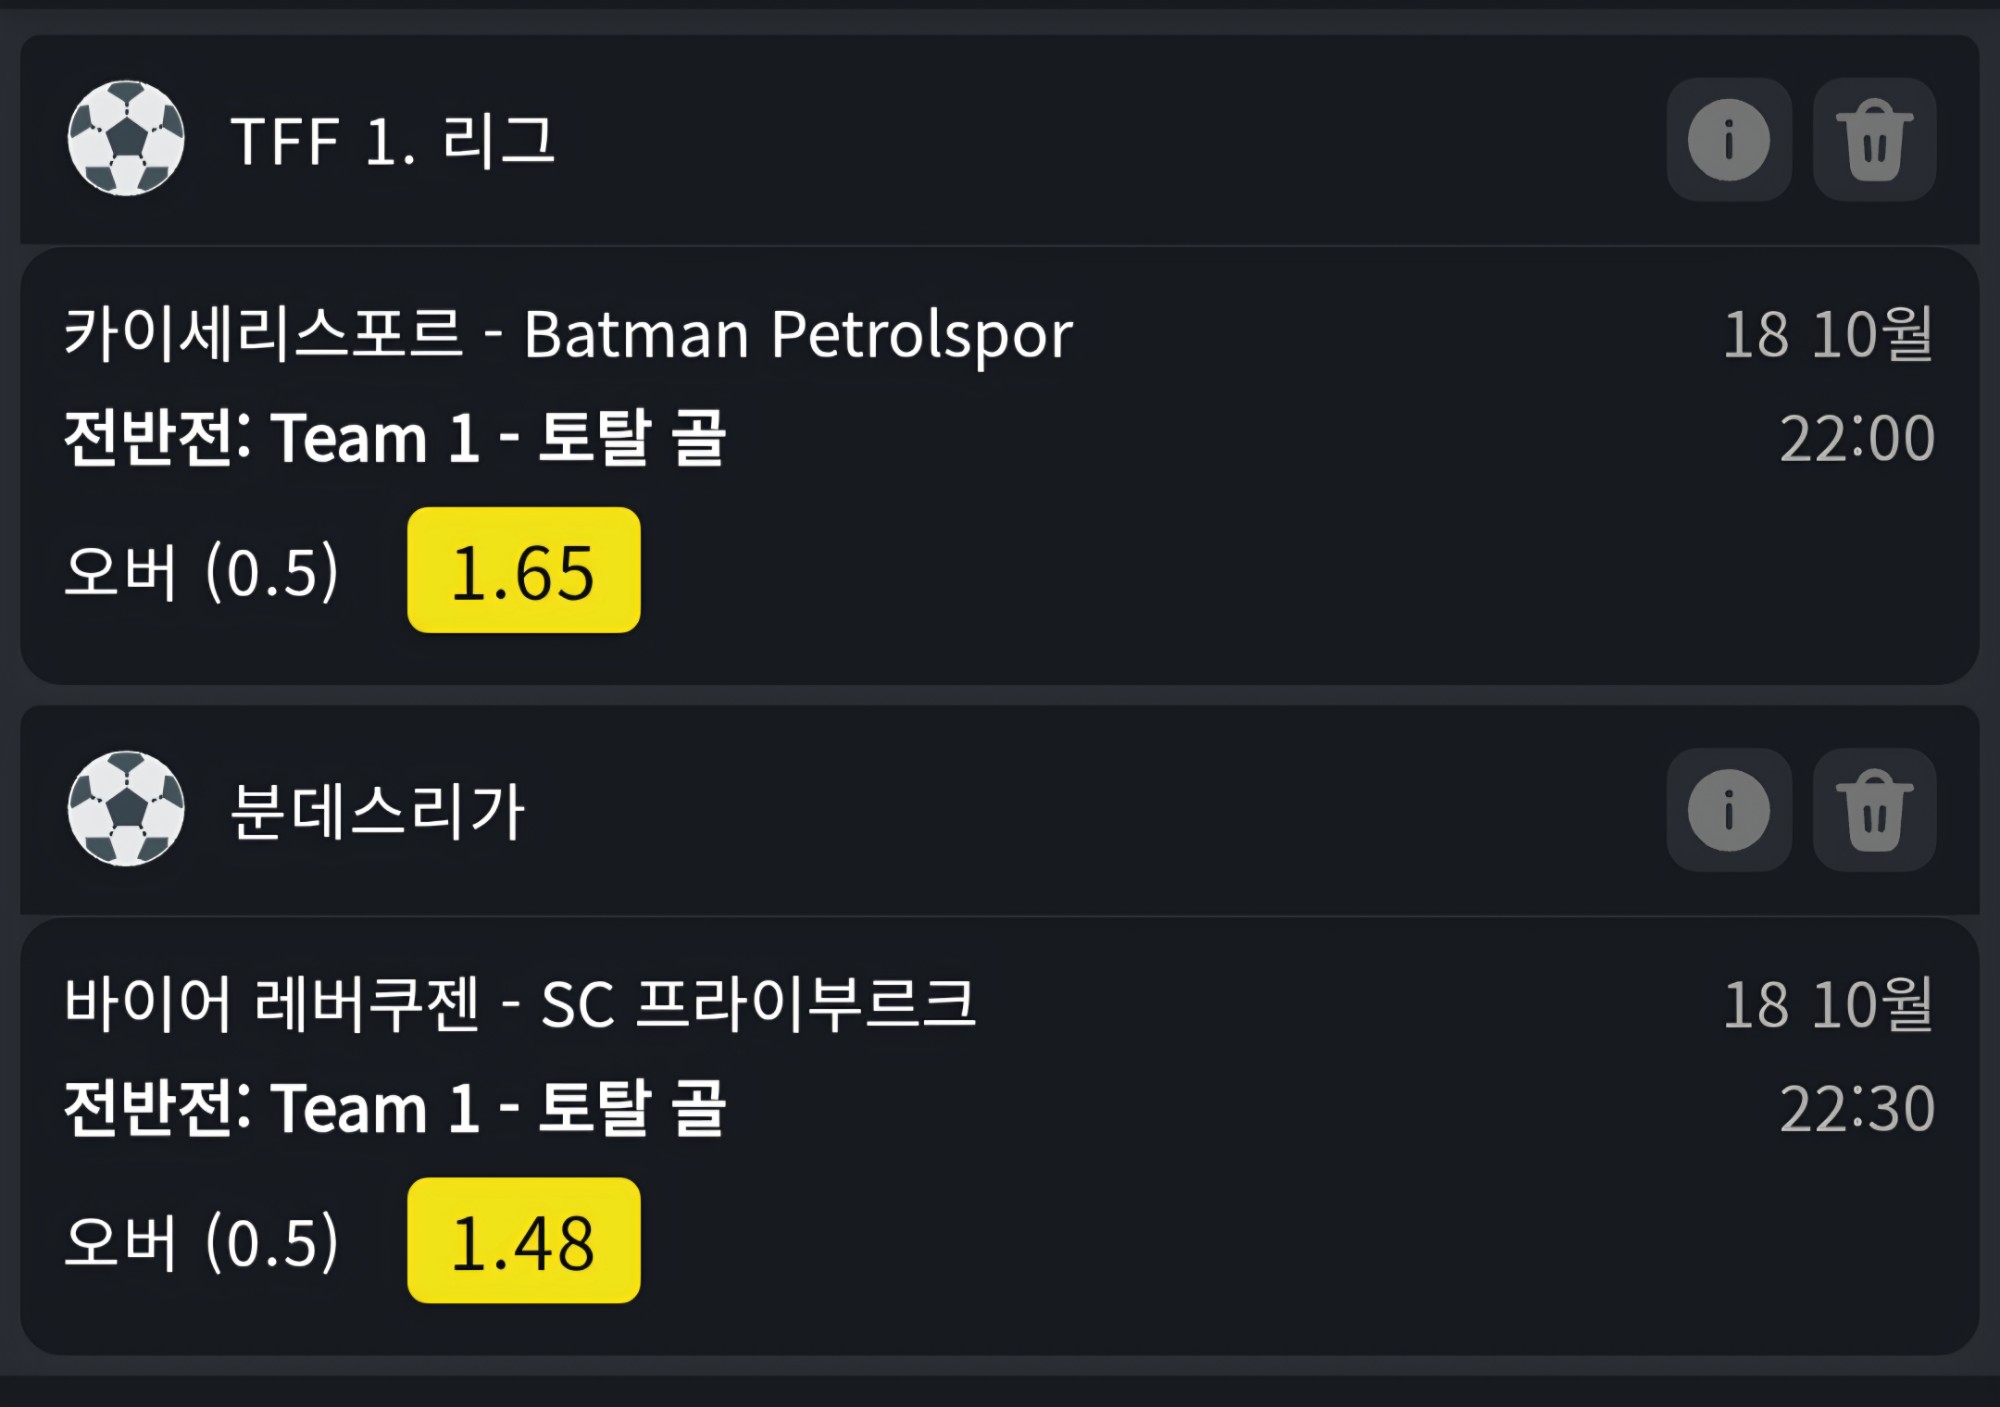
Task: Click the 분데스리가 league title
Action: tap(377, 811)
